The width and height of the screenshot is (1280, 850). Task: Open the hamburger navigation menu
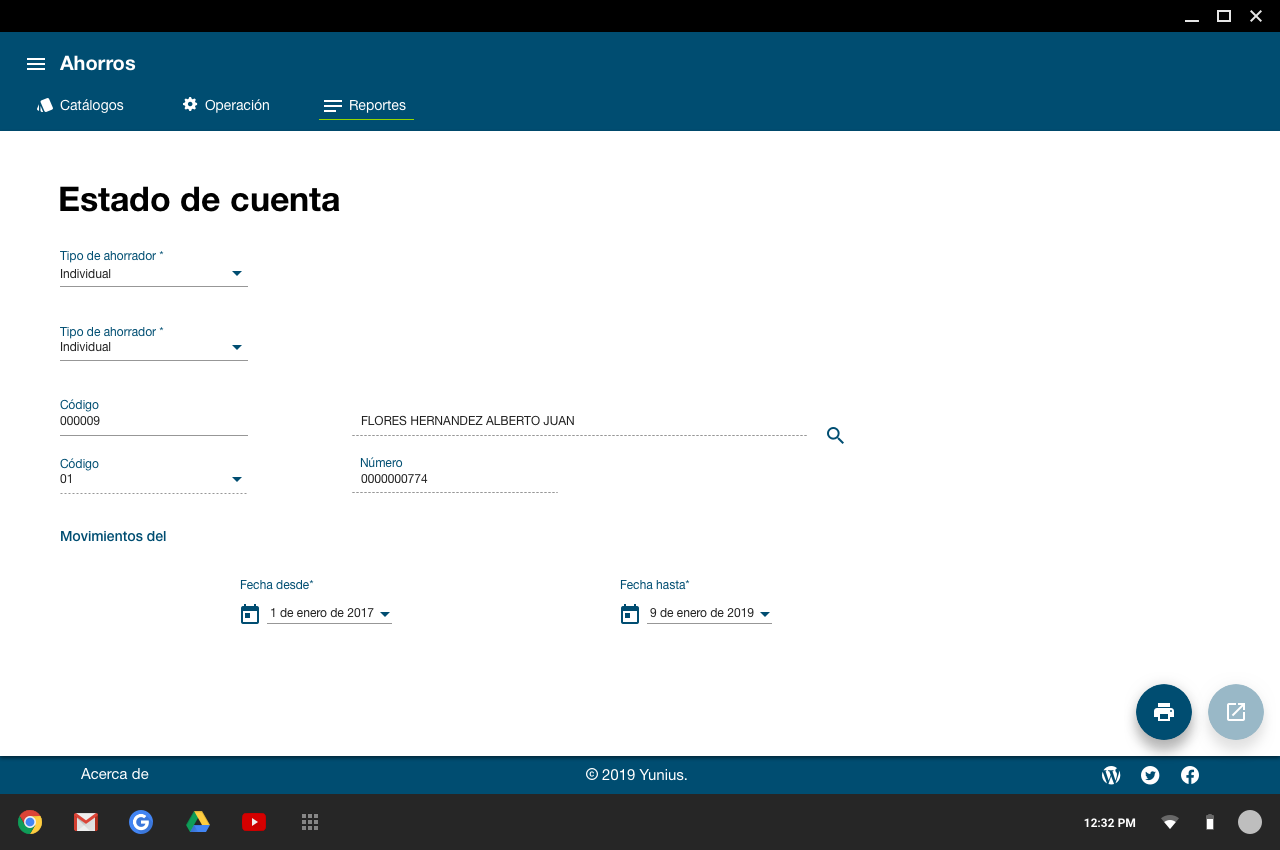tap(36, 64)
